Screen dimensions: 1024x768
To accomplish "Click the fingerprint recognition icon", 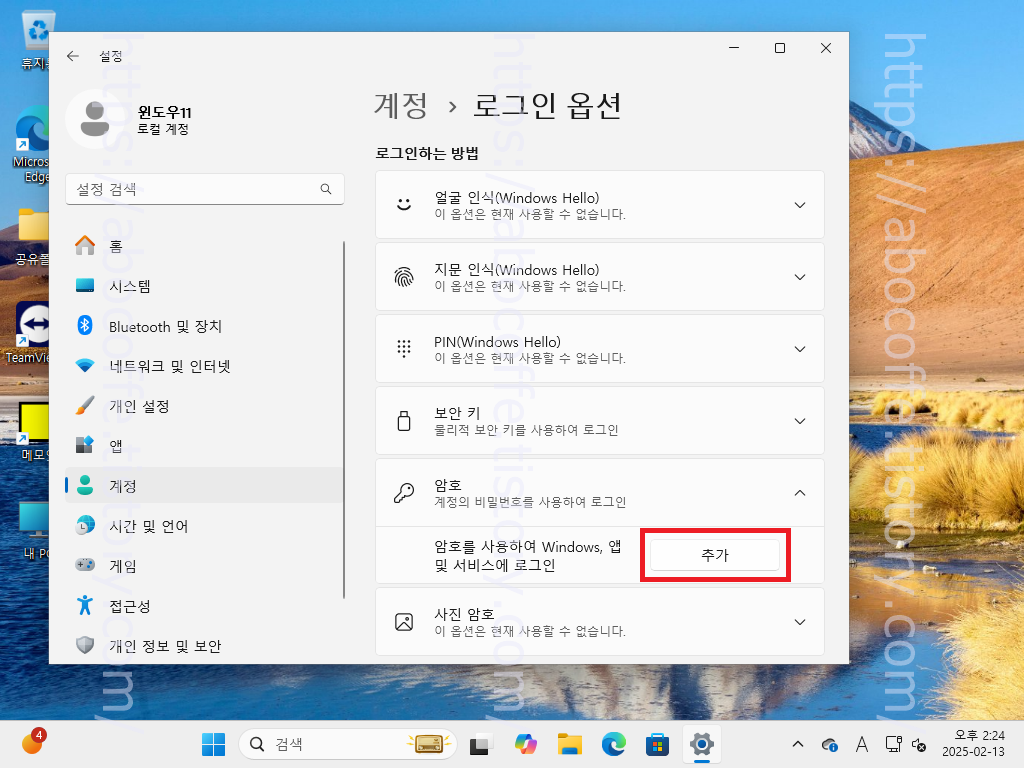I will click(x=404, y=277).
